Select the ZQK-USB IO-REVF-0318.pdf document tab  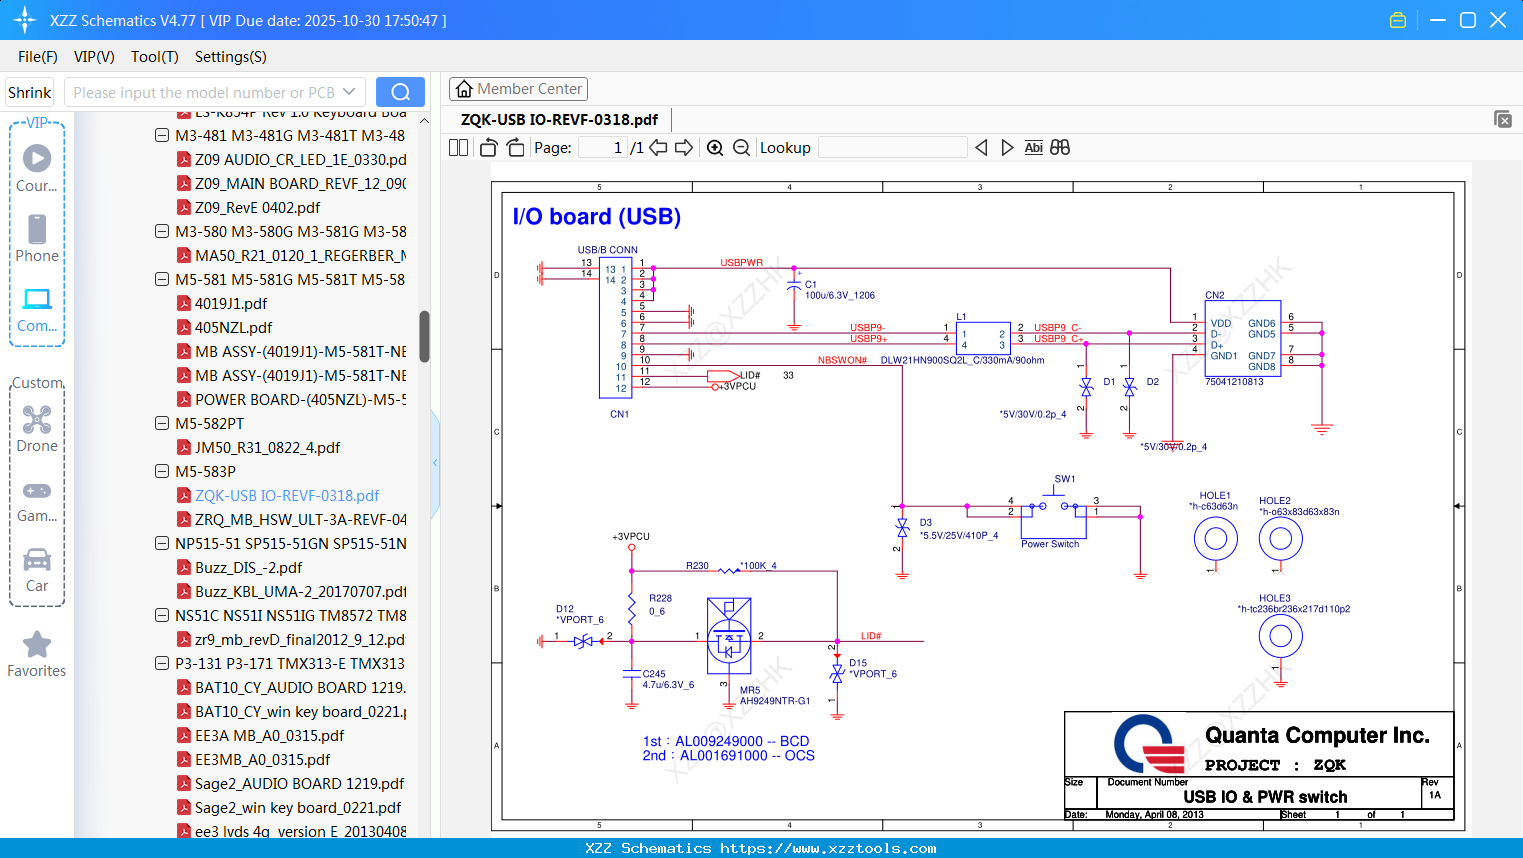click(559, 119)
